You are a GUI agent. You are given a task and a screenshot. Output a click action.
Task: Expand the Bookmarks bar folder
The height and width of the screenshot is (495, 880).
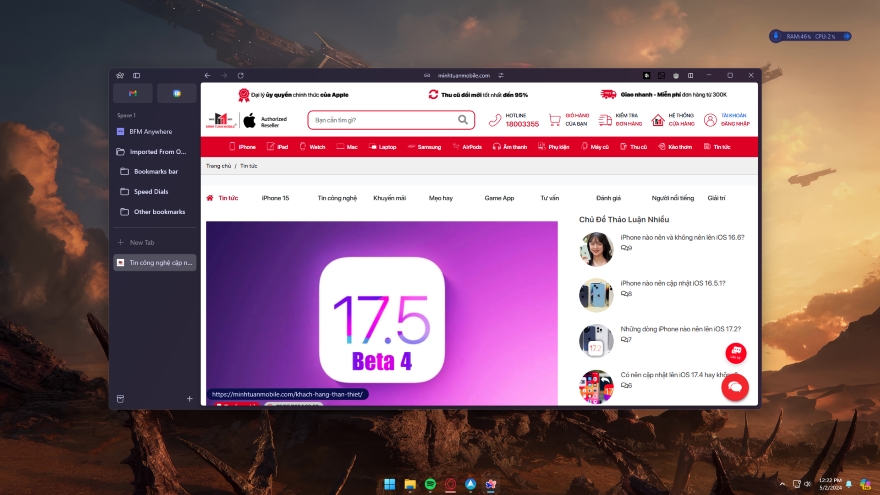[x=154, y=171]
